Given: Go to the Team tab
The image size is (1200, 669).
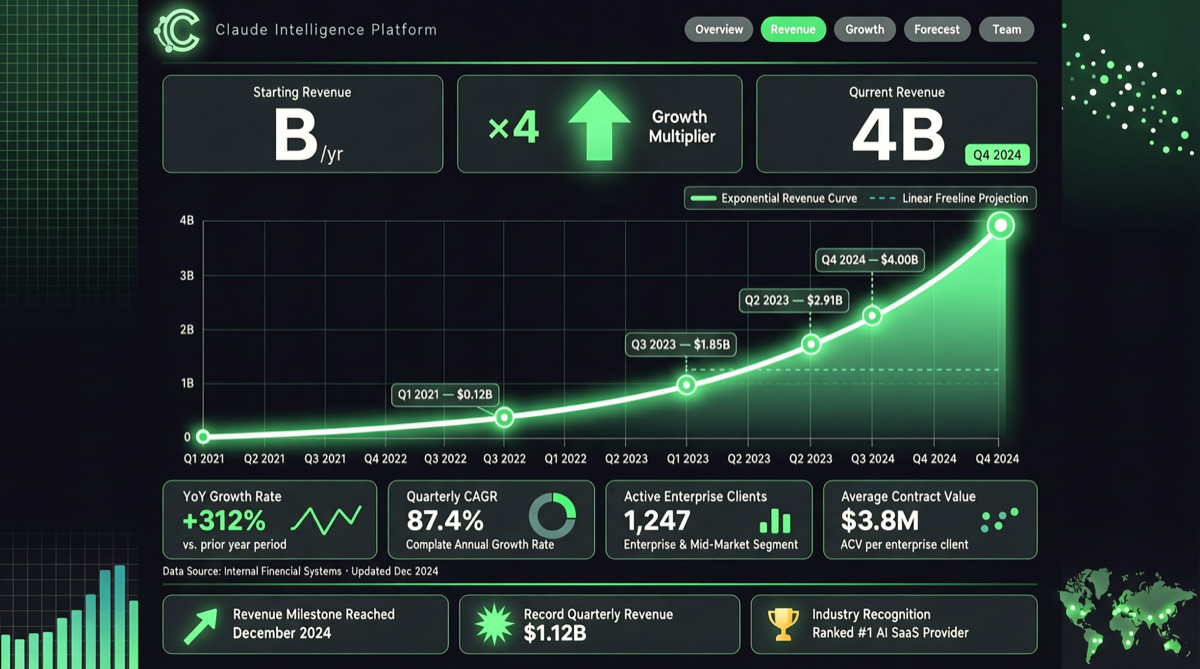Looking at the screenshot, I should tap(1007, 29).
